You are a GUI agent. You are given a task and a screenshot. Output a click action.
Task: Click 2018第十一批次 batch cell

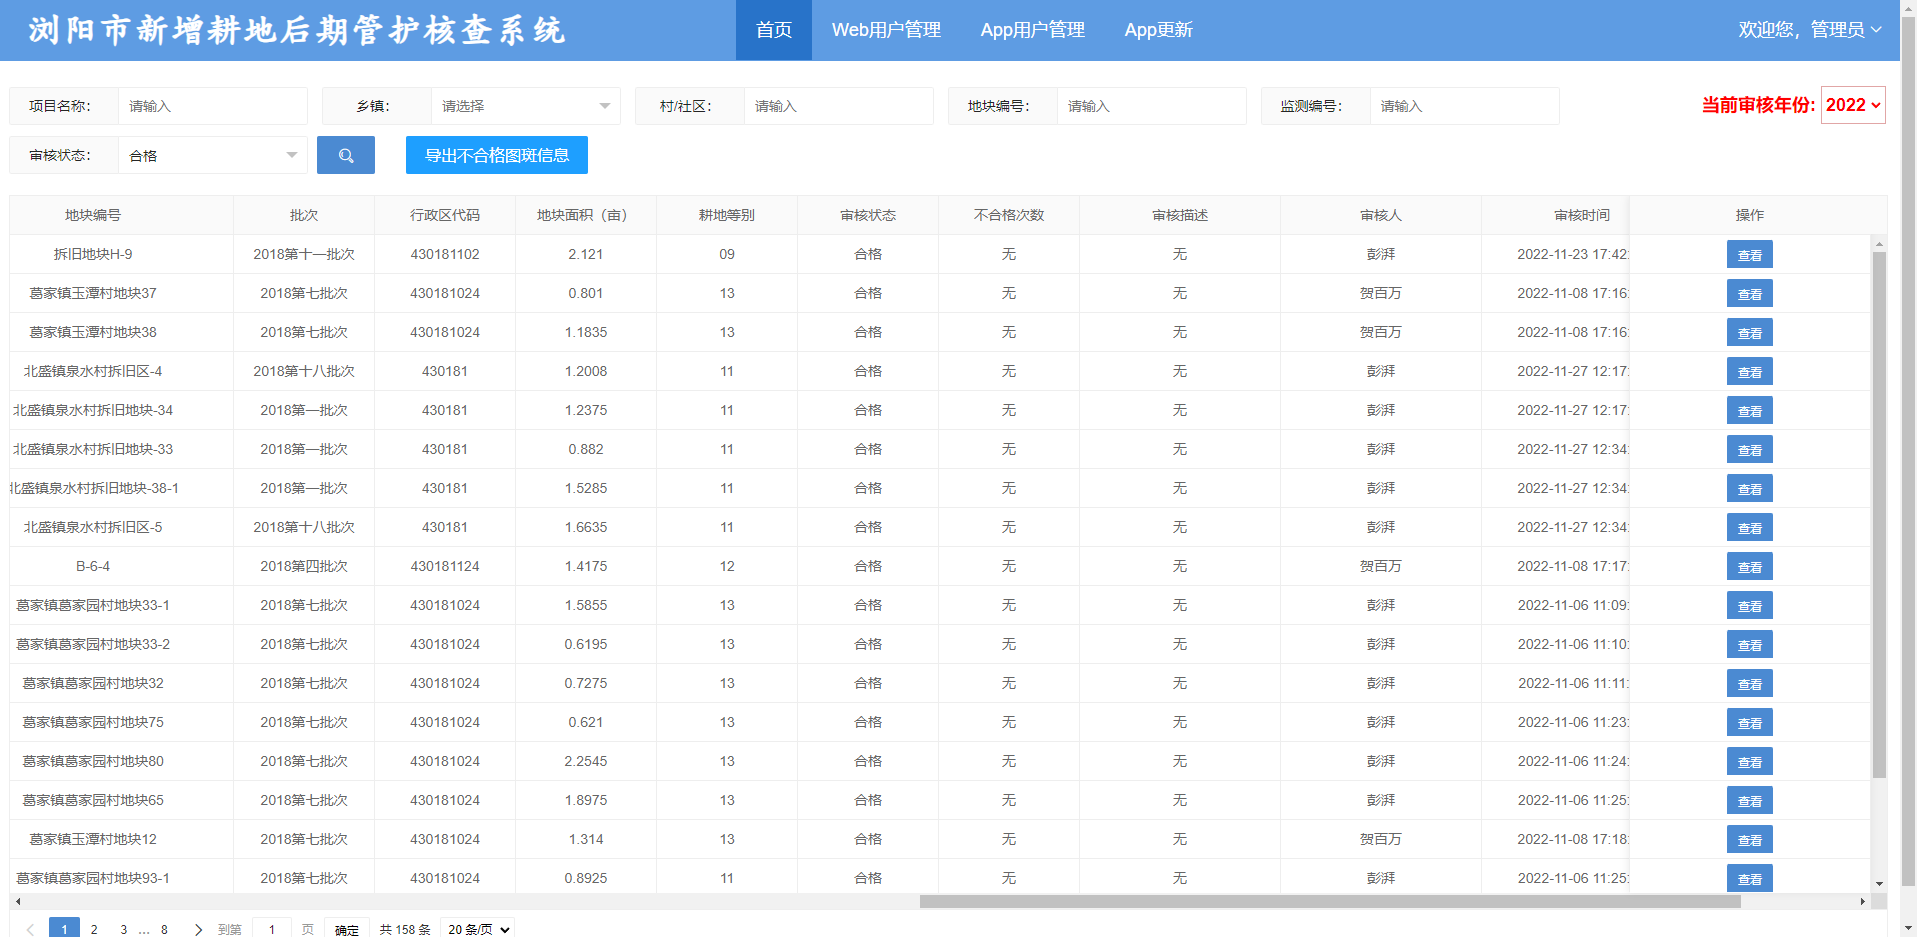304,254
